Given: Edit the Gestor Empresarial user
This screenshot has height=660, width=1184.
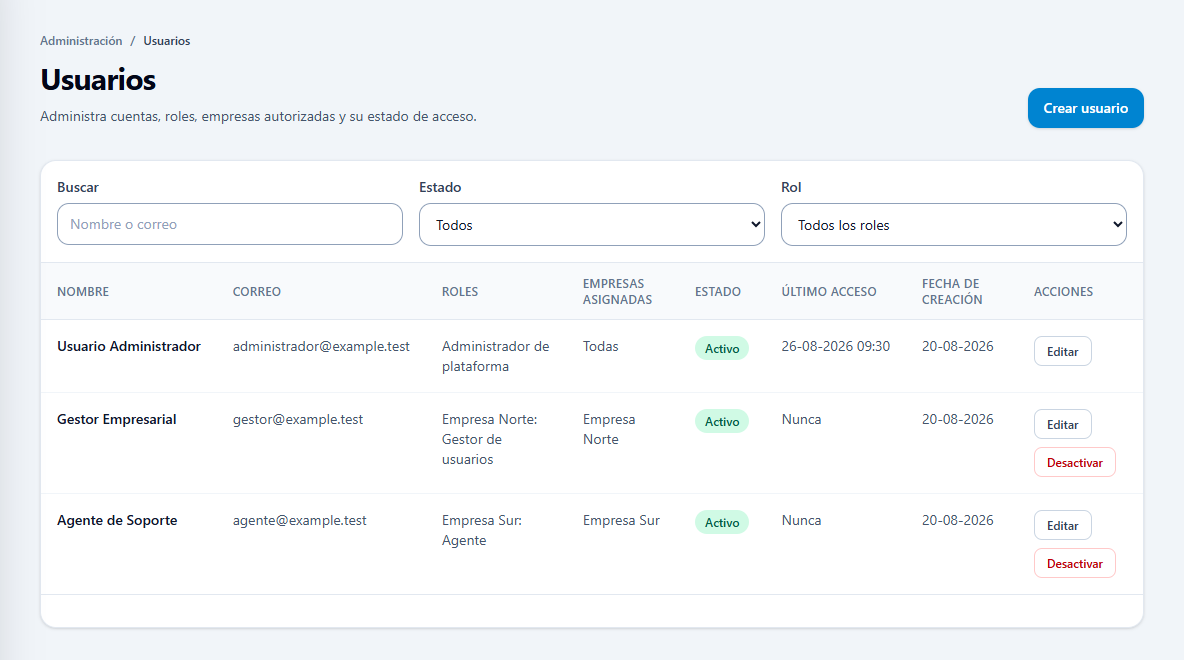Looking at the screenshot, I should [x=1062, y=424].
